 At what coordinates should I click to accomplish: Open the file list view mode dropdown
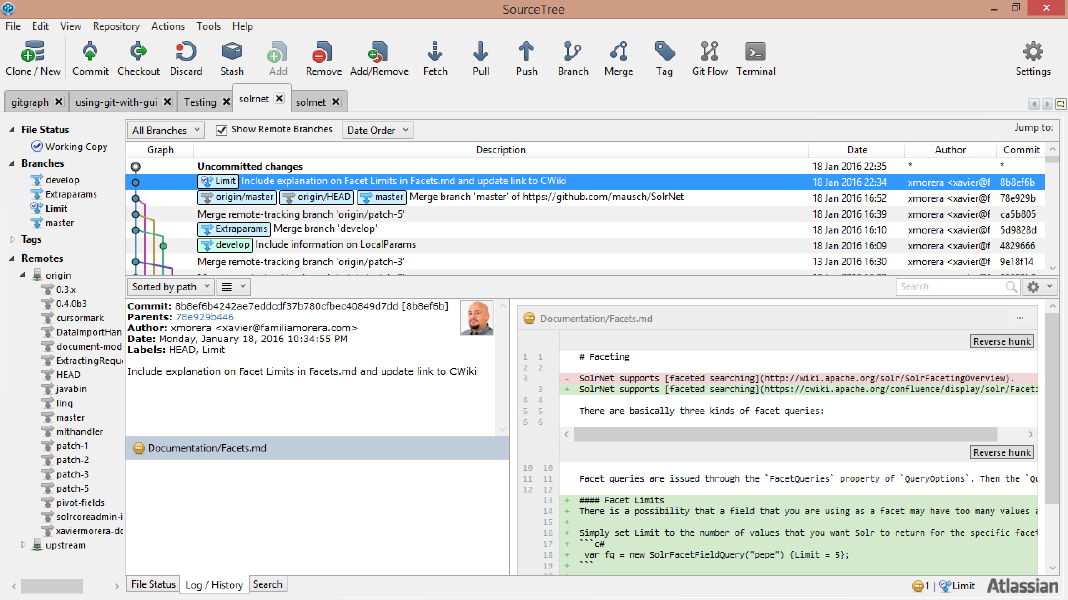[234, 287]
